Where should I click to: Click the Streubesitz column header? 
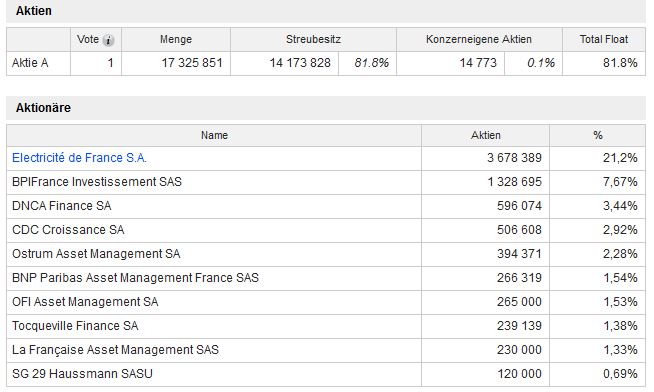tap(313, 40)
